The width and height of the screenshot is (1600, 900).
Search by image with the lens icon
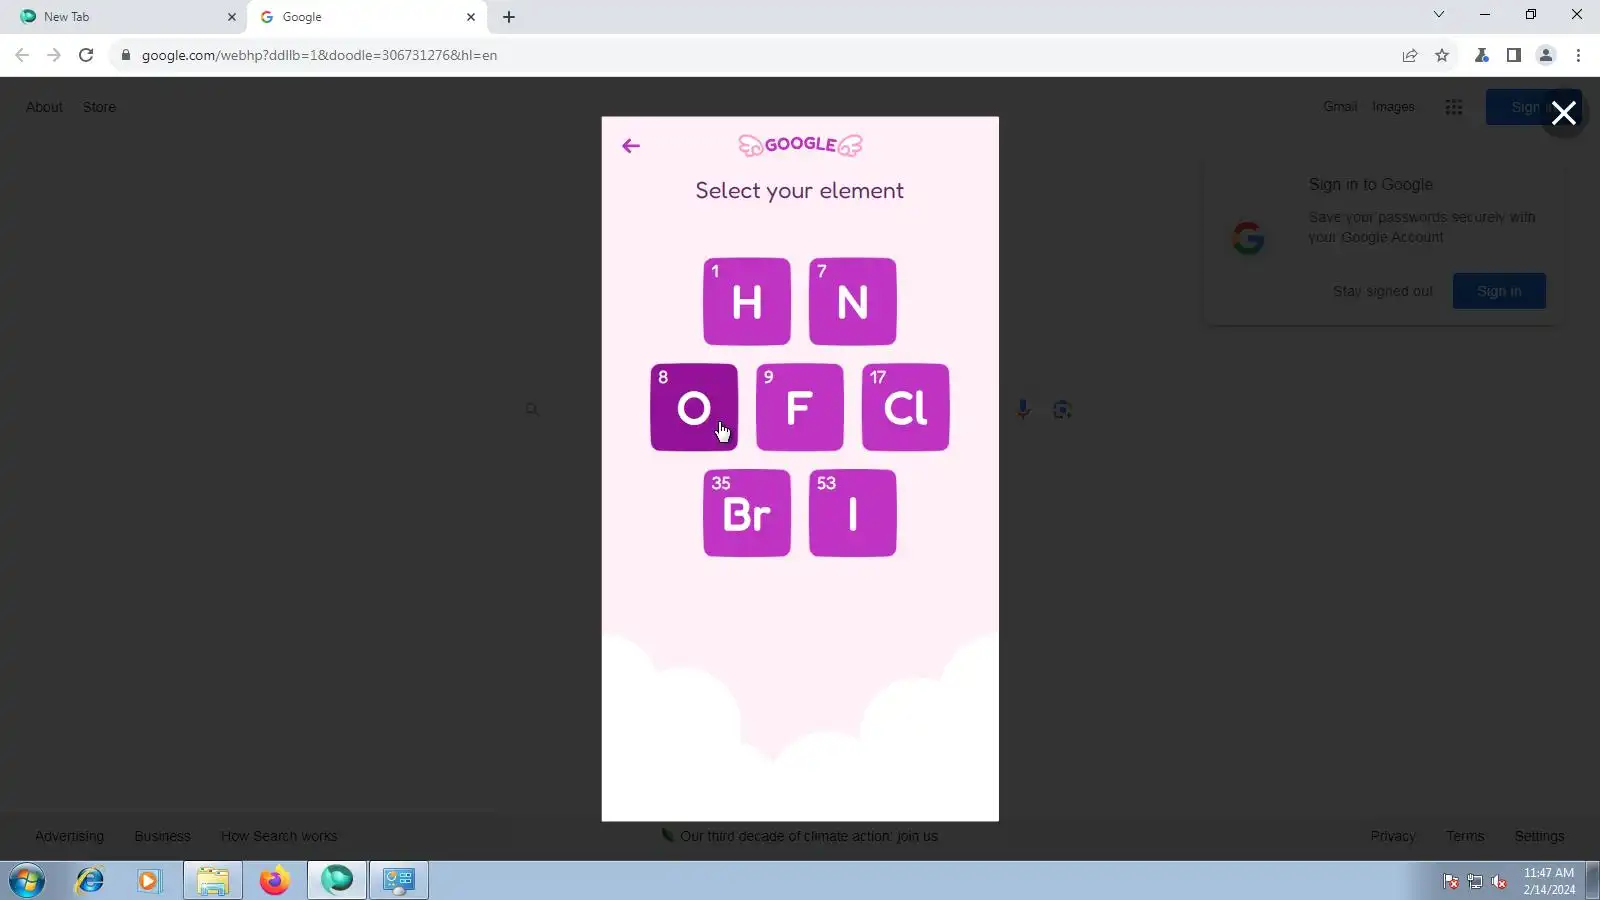point(1062,409)
